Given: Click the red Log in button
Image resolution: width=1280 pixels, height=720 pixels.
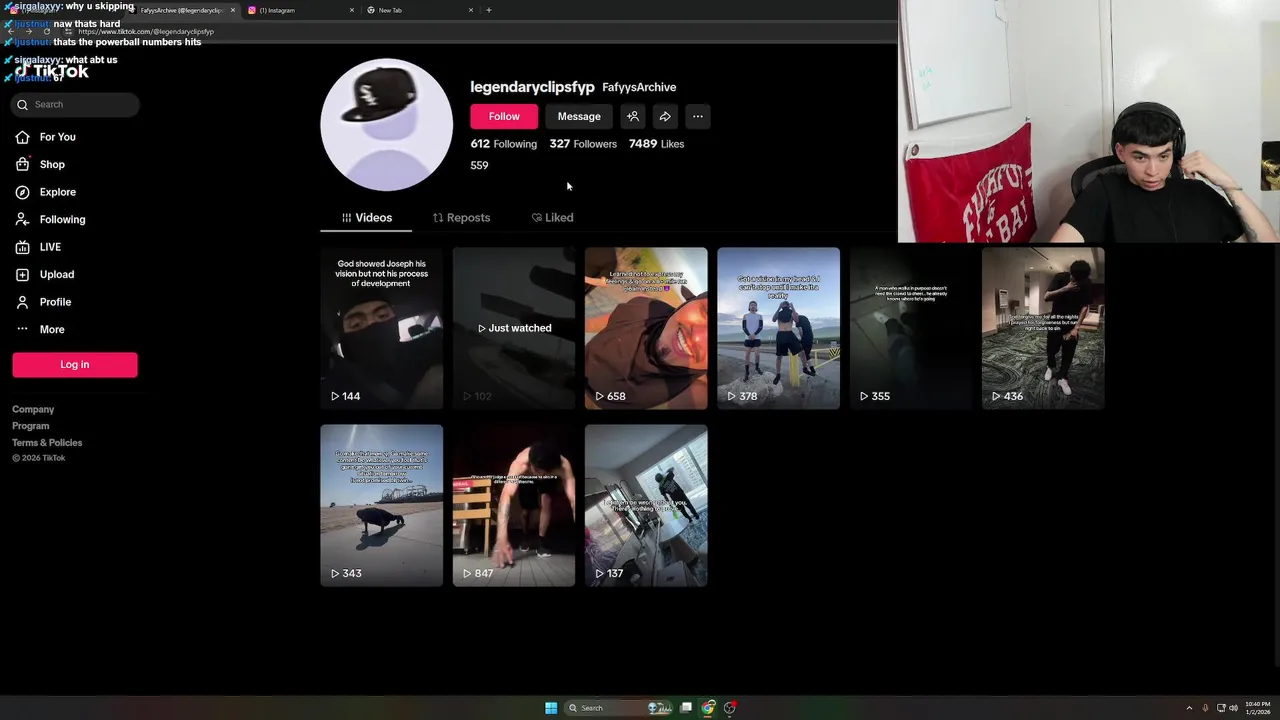Looking at the screenshot, I should [75, 364].
